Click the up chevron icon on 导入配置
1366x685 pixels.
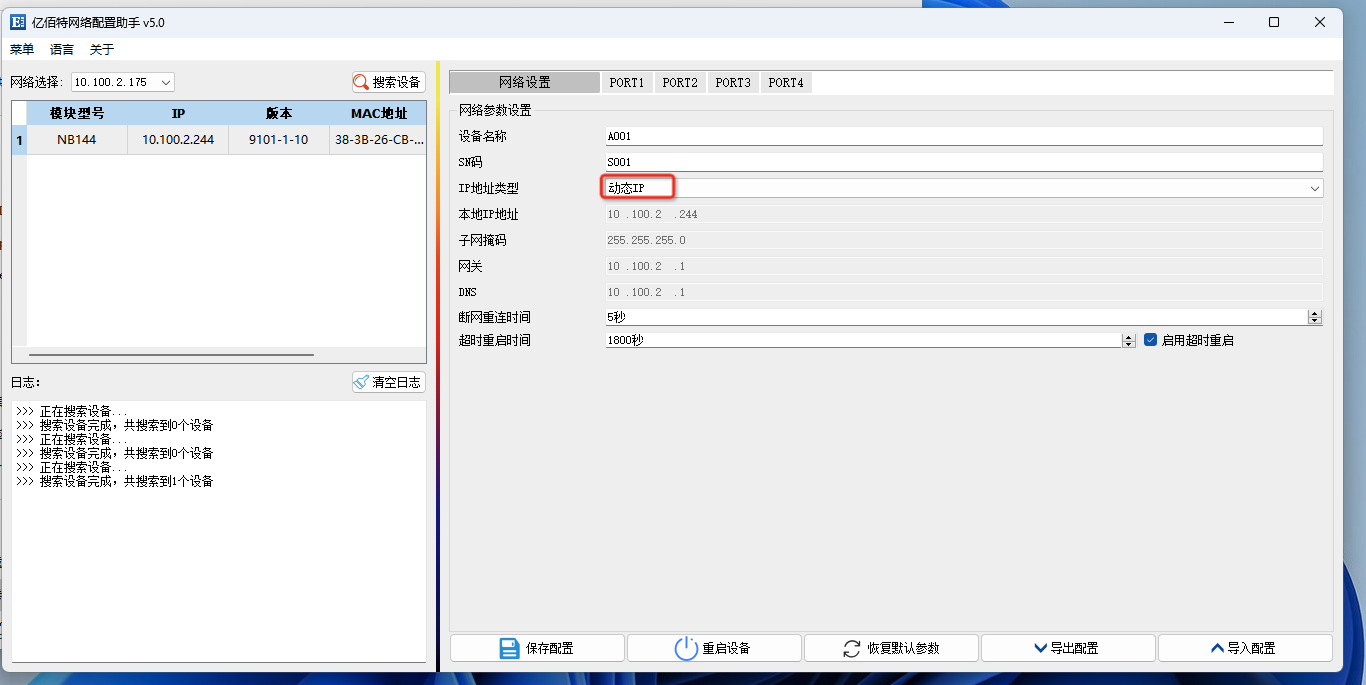1217,648
